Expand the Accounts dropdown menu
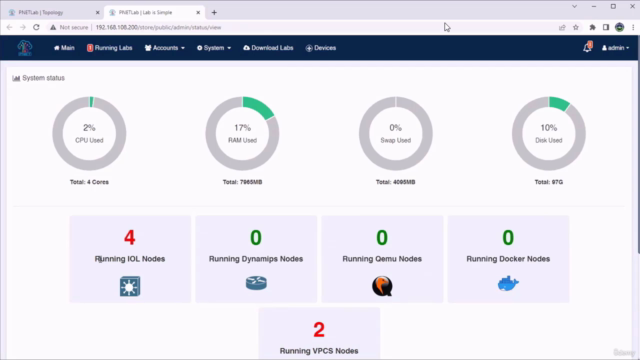 pos(164,48)
